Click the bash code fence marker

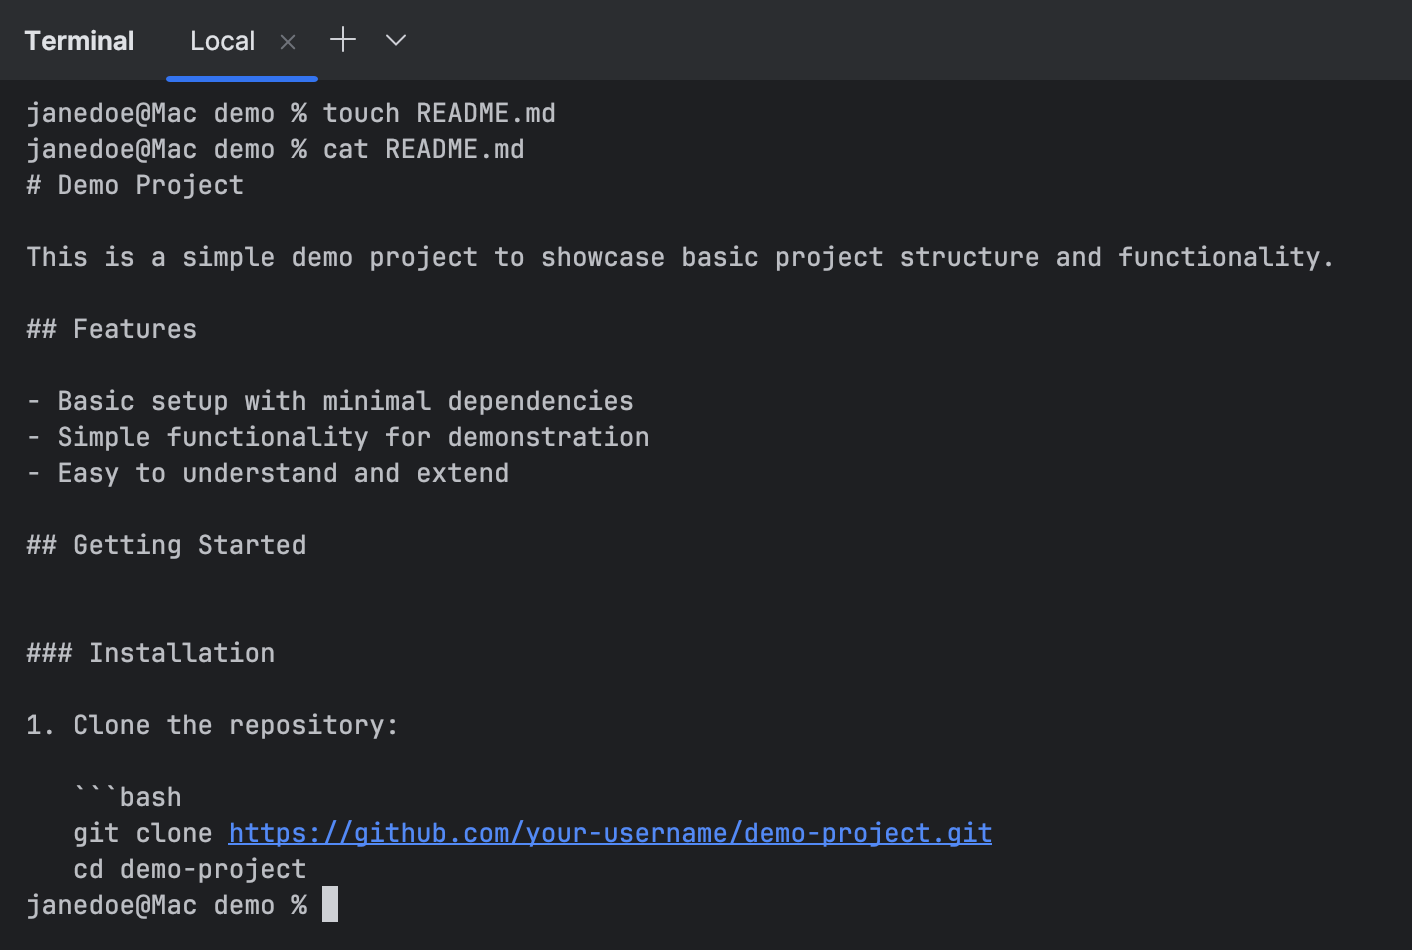click(127, 796)
